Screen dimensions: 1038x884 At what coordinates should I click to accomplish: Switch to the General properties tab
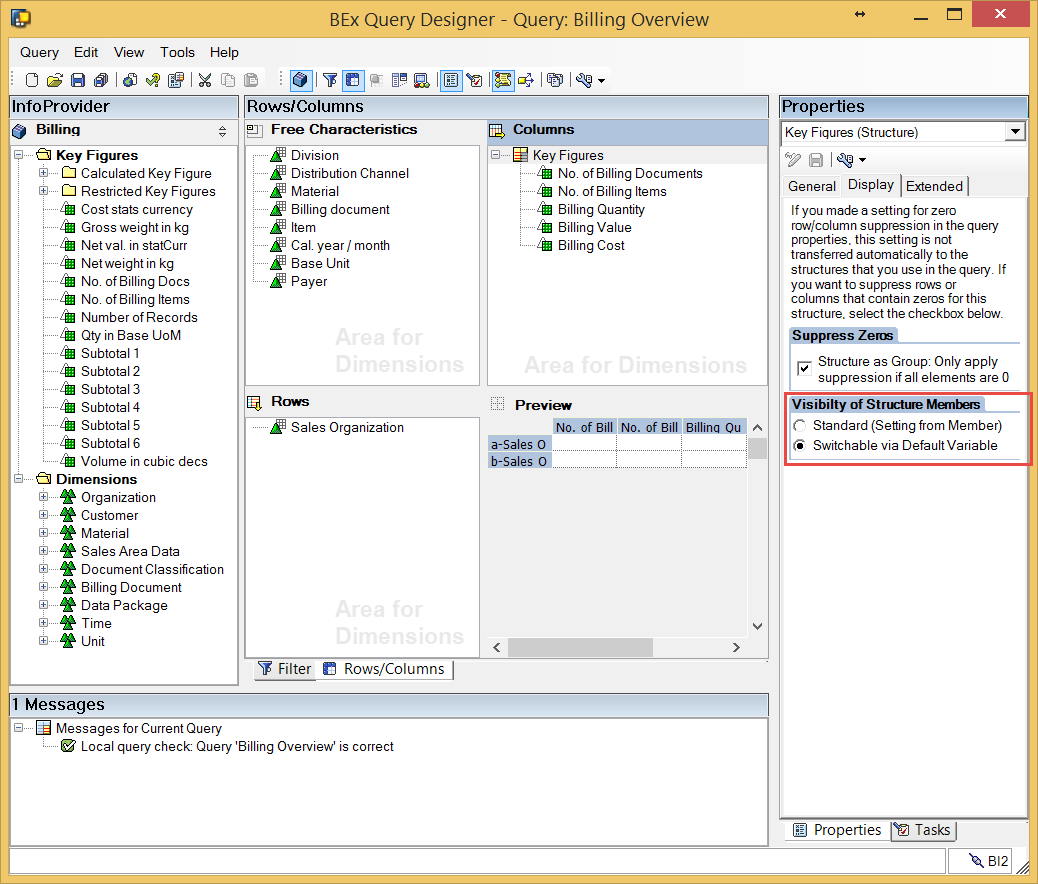[812, 186]
